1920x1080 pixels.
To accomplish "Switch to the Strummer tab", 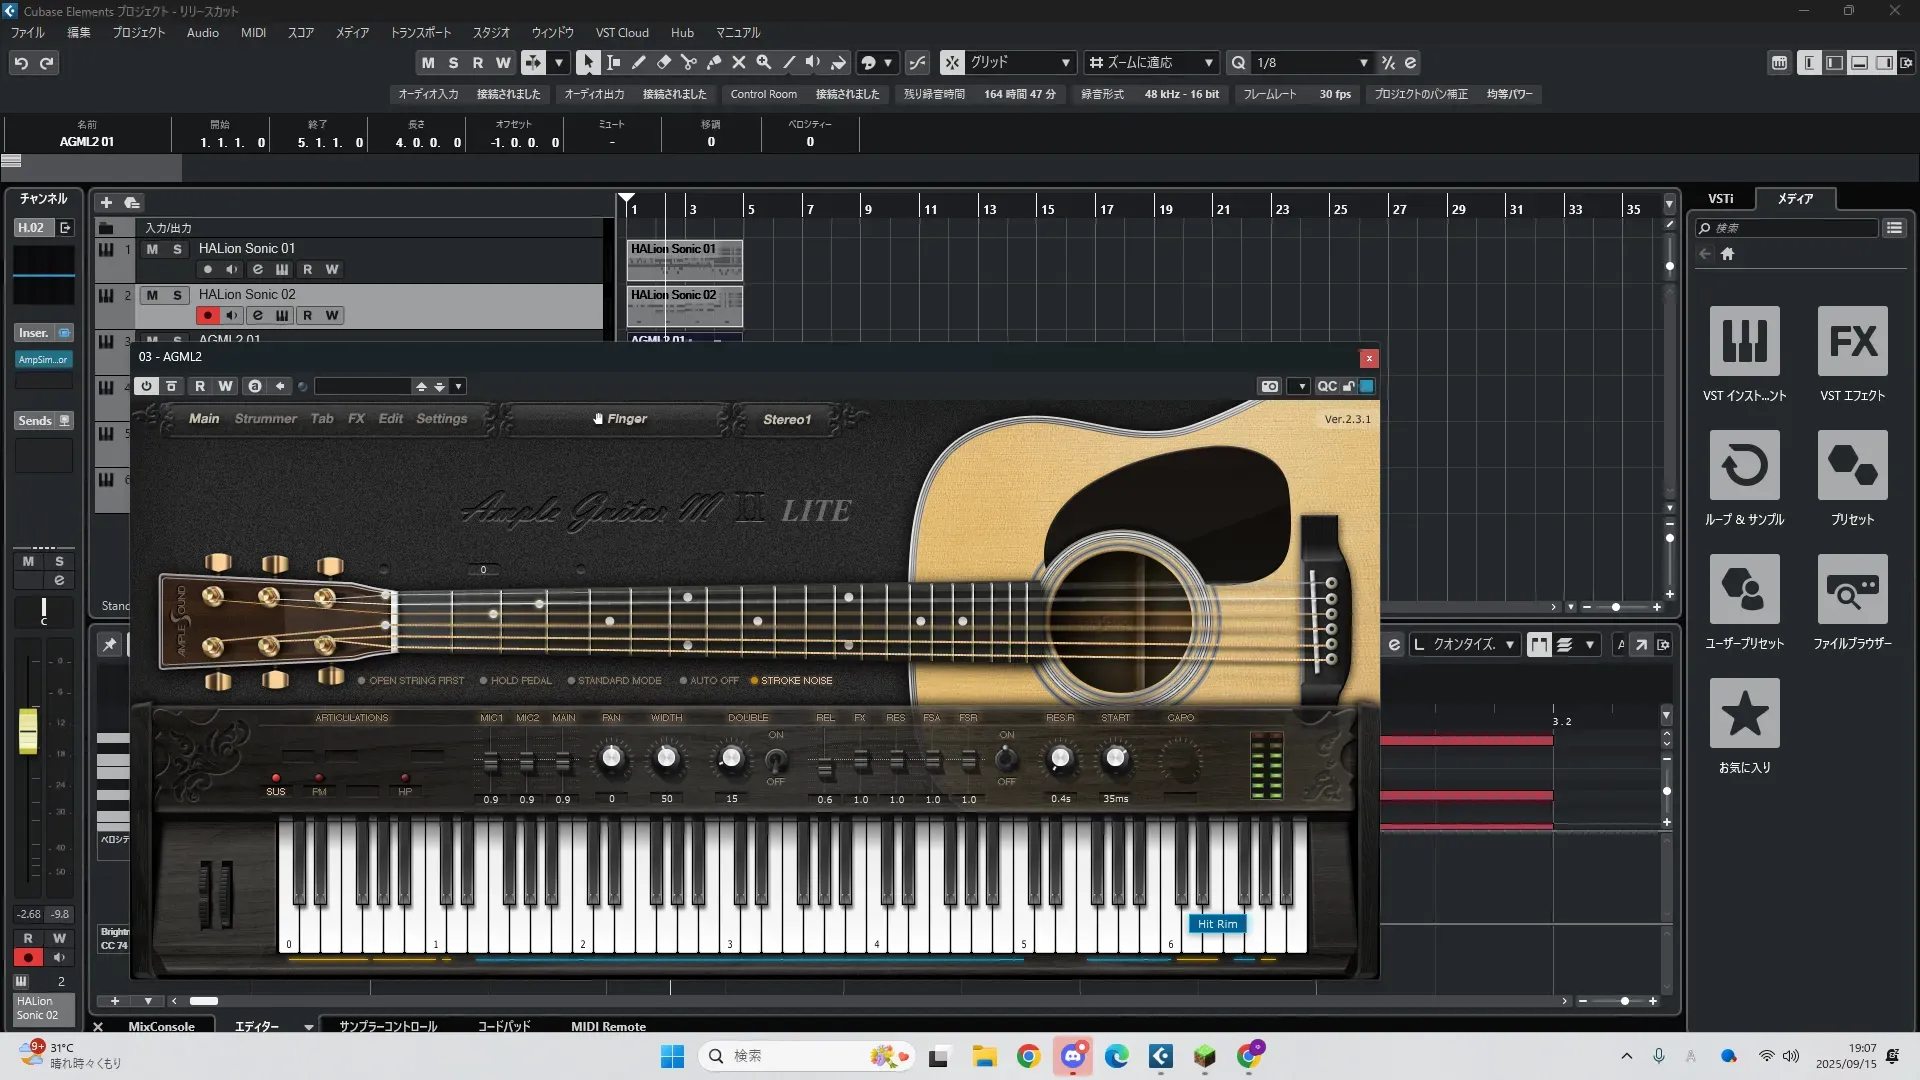I will [x=265, y=419].
